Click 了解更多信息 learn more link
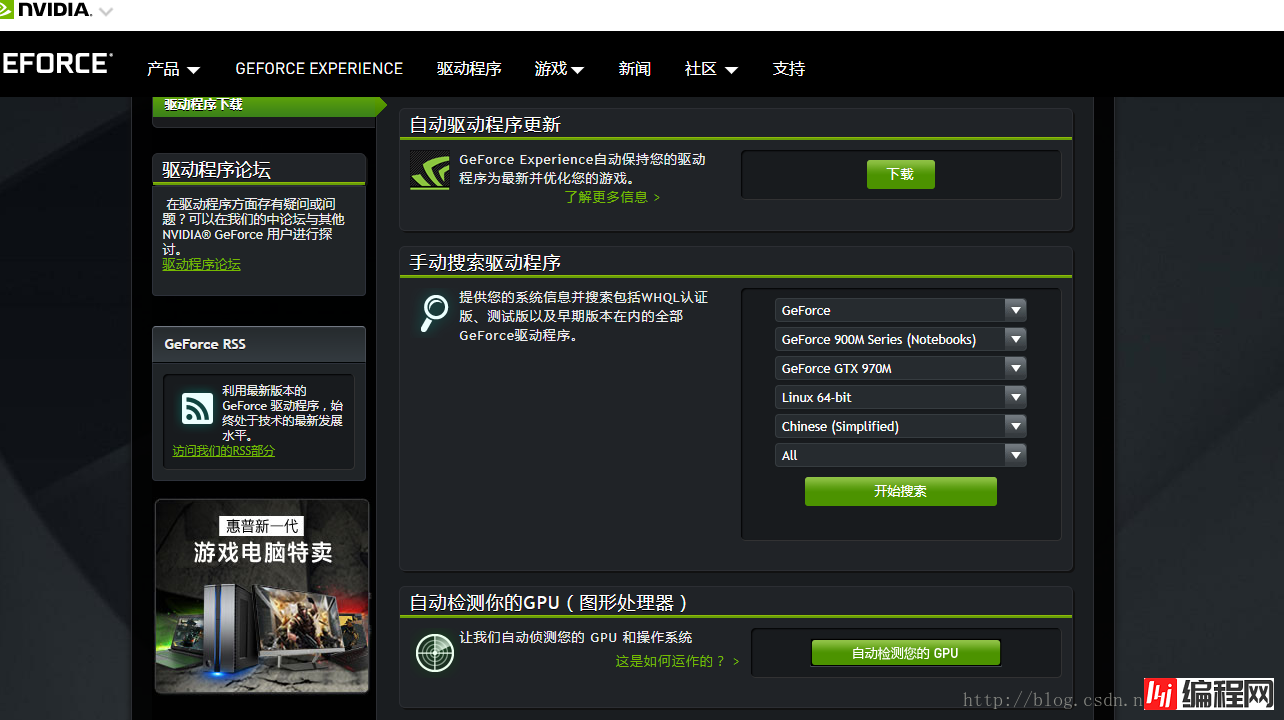This screenshot has height=720, width=1284. tap(608, 197)
